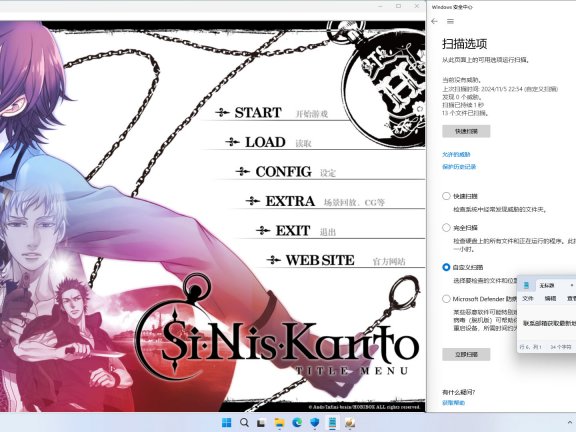The height and width of the screenshot is (432, 576).
Task: Click the 立即扫描 button
Action: click(x=466, y=354)
